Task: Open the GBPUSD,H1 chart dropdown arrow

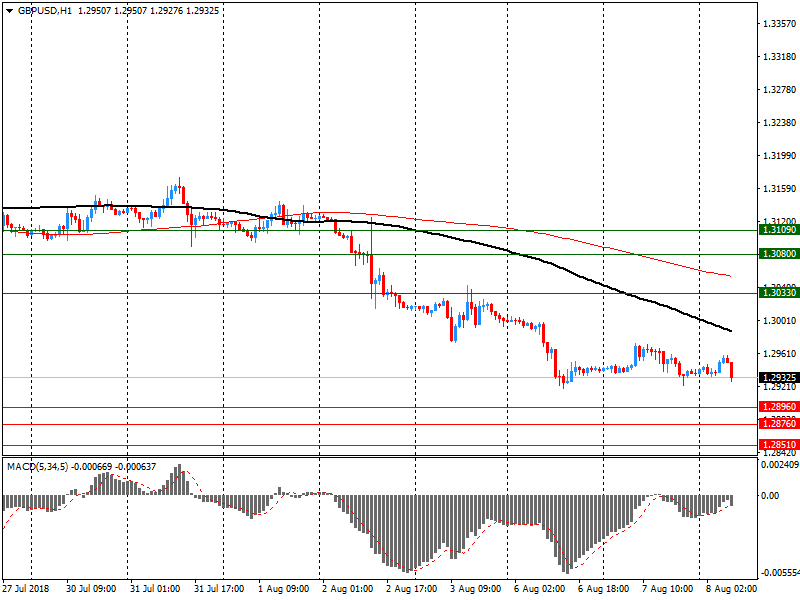Action: pos(9,11)
